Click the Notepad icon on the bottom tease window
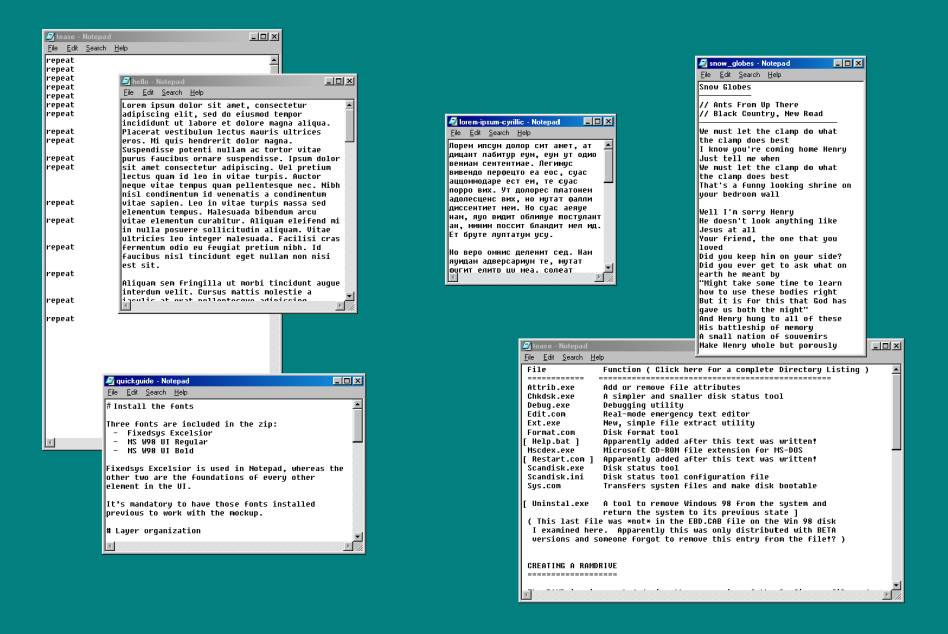The image size is (948, 634). pos(527,346)
